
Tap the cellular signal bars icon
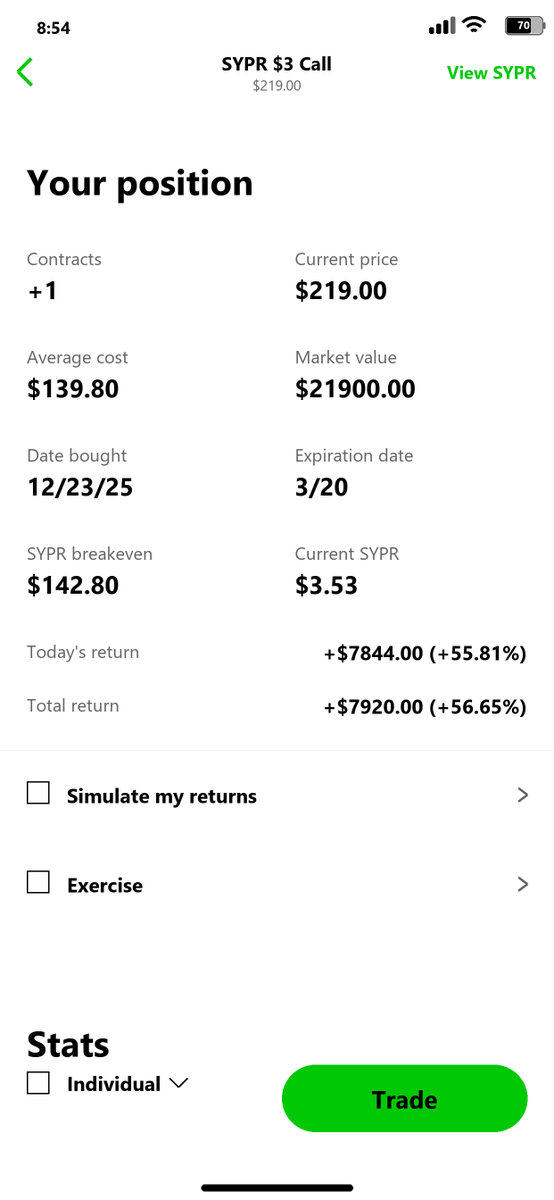pyautogui.click(x=442, y=27)
